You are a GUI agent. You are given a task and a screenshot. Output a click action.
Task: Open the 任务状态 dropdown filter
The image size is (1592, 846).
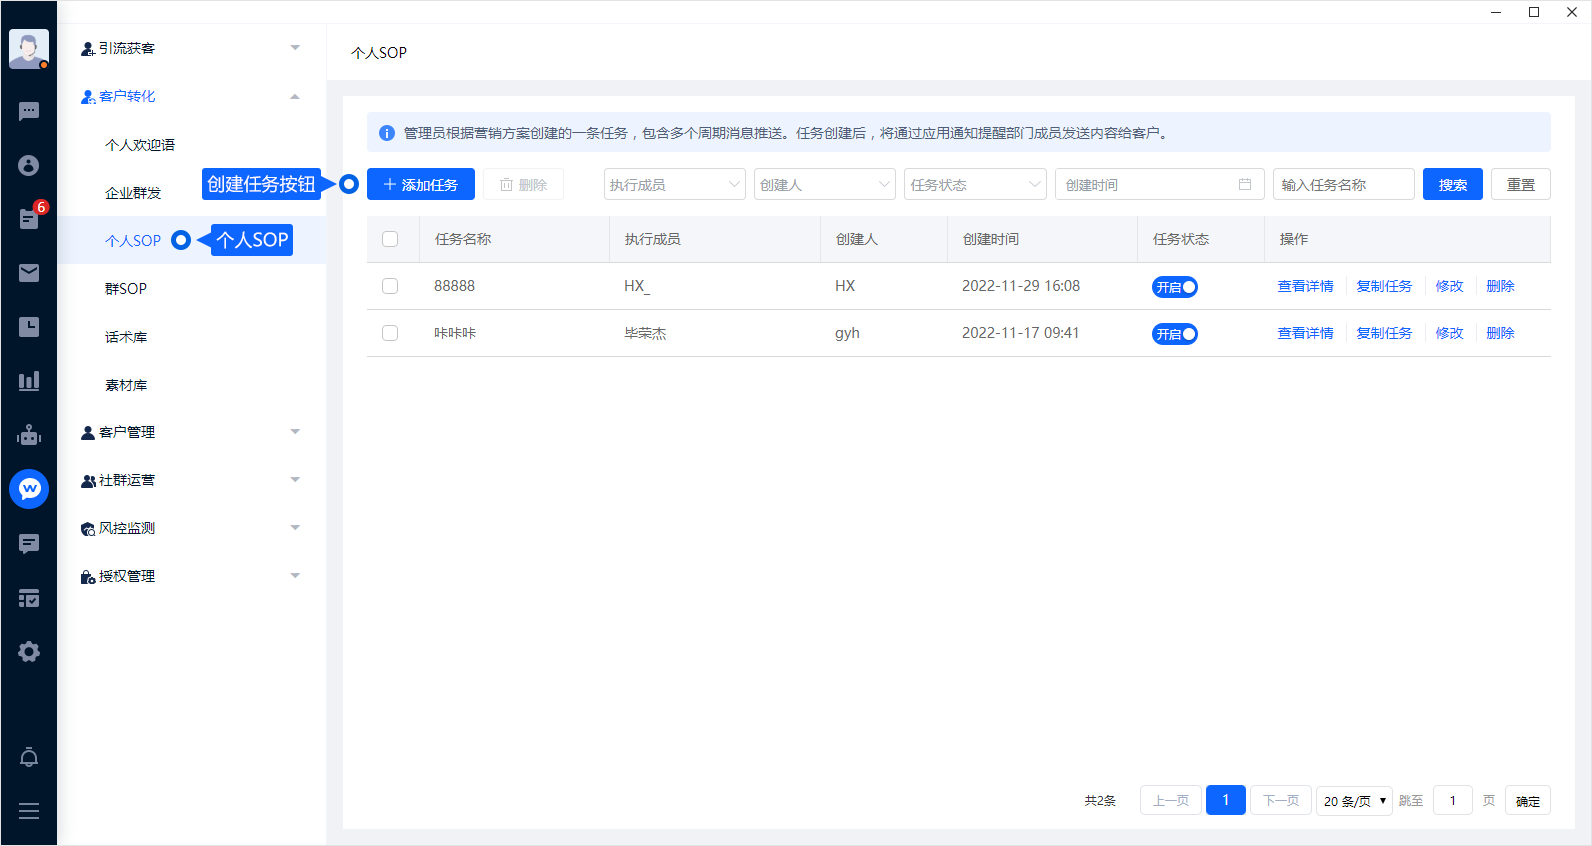tap(974, 185)
